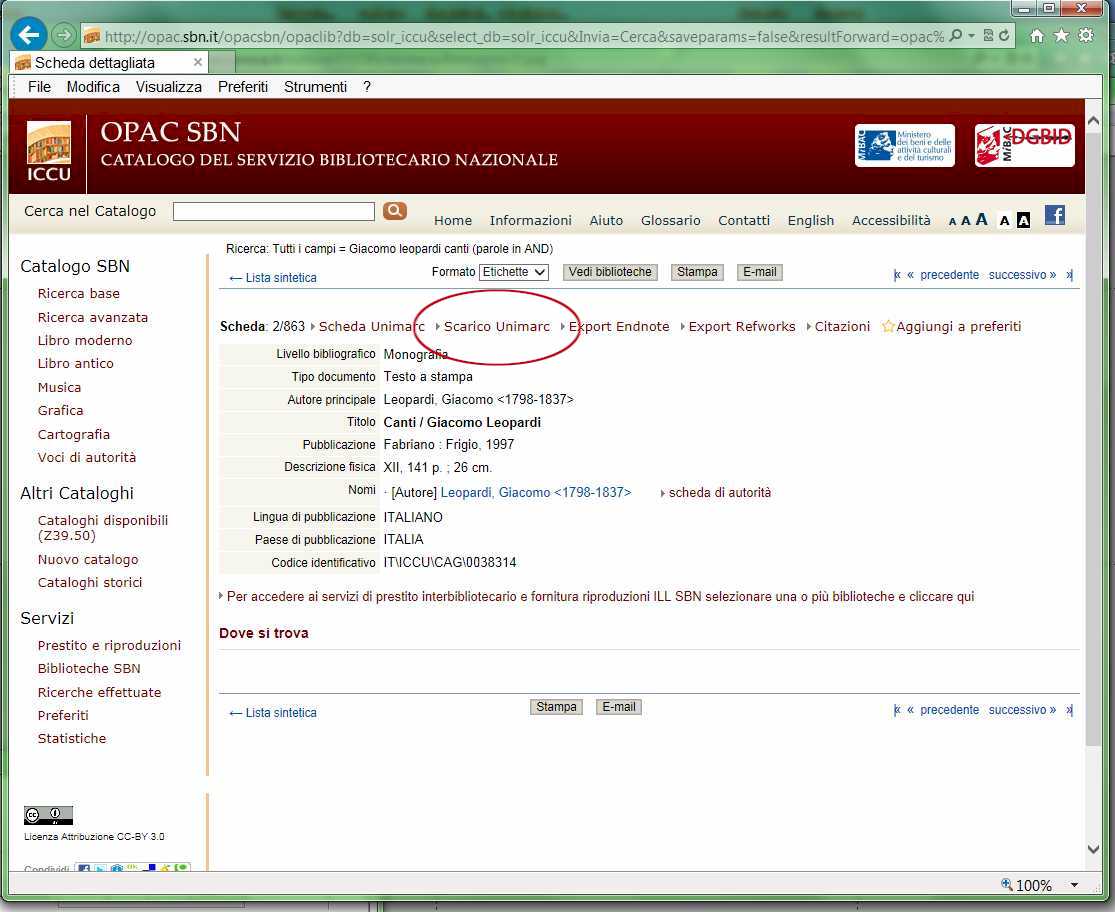The width and height of the screenshot is (1115, 912).
Task: Close the Scheda dettagliata tab
Action: point(198,62)
